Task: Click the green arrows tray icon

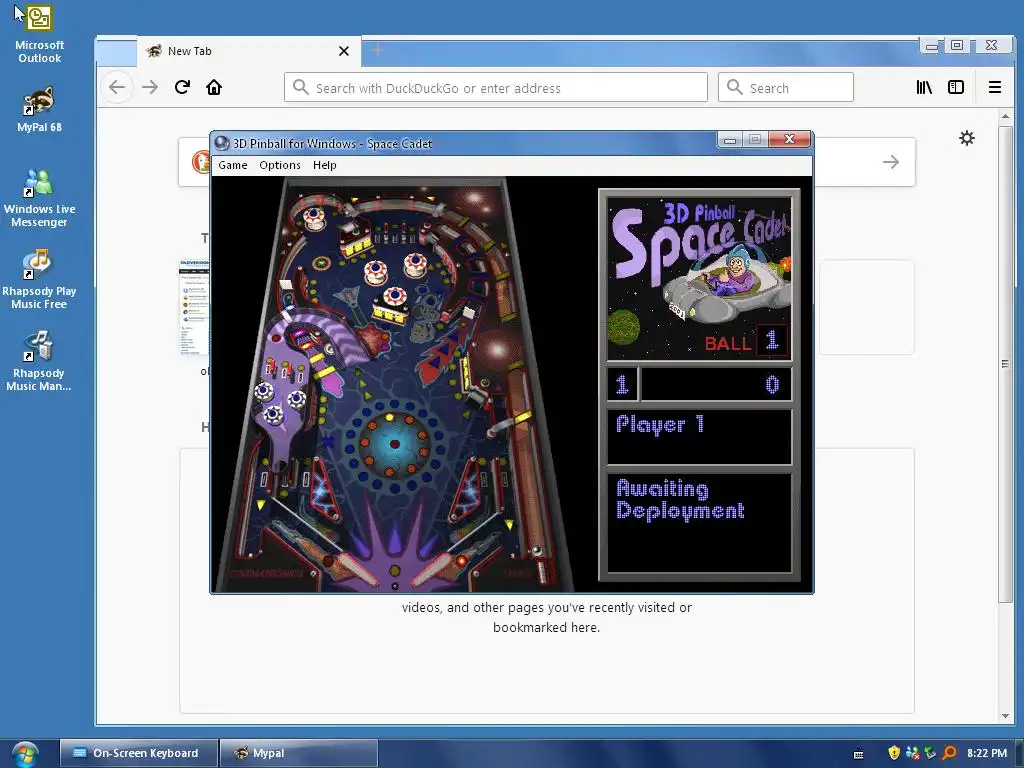Action: click(x=931, y=753)
